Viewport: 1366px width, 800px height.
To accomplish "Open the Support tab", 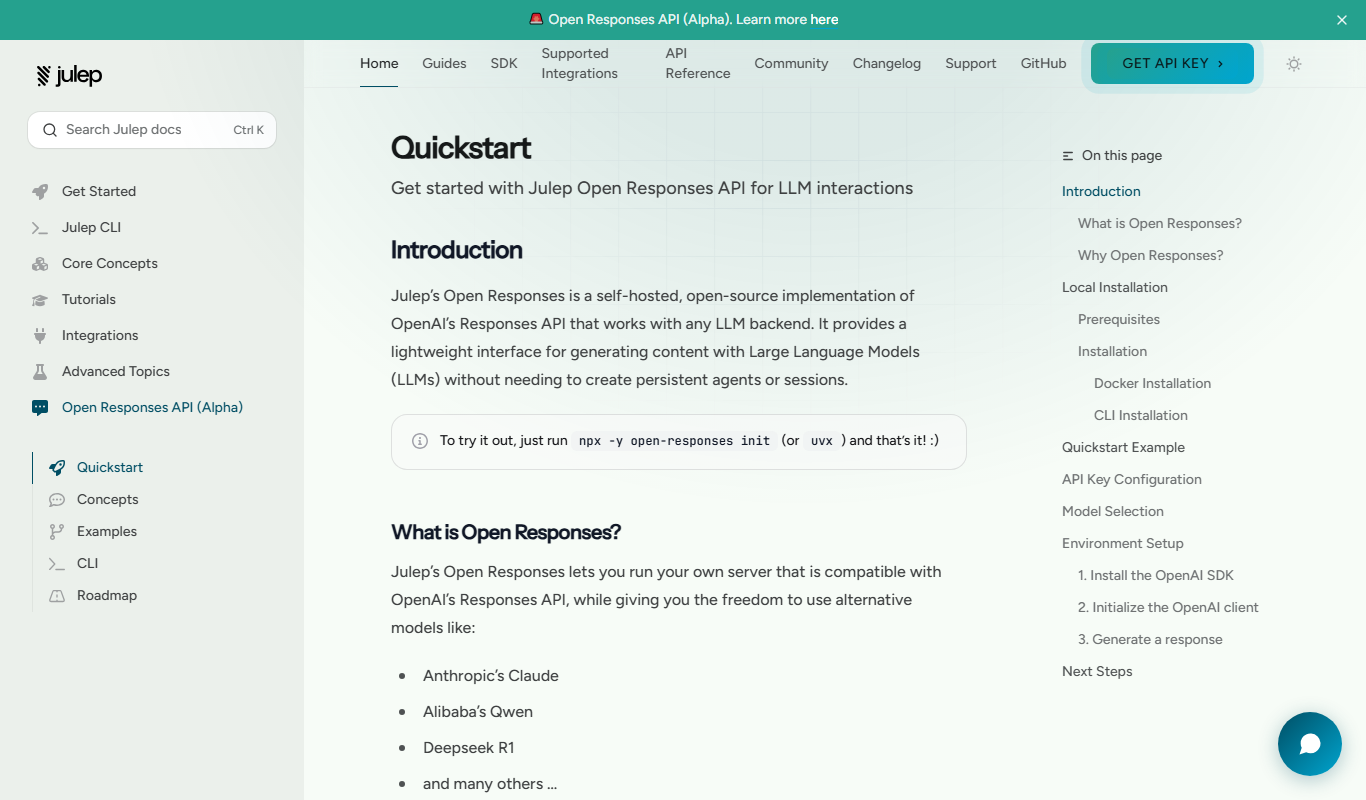I will point(971,63).
